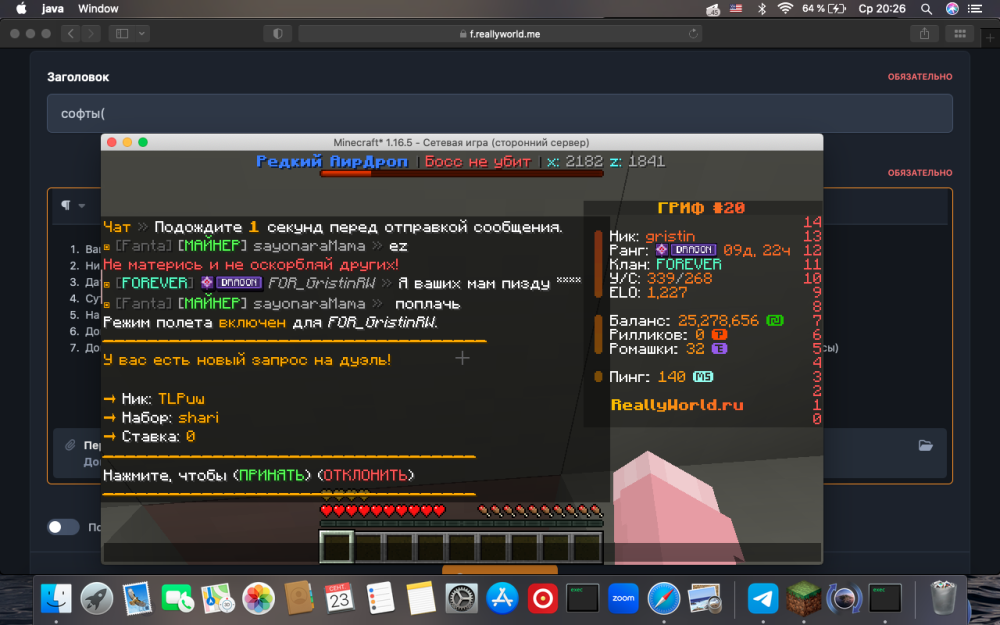Show Safari tab overview grid
Image resolution: width=1000 pixels, height=625 pixels.
click(960, 34)
